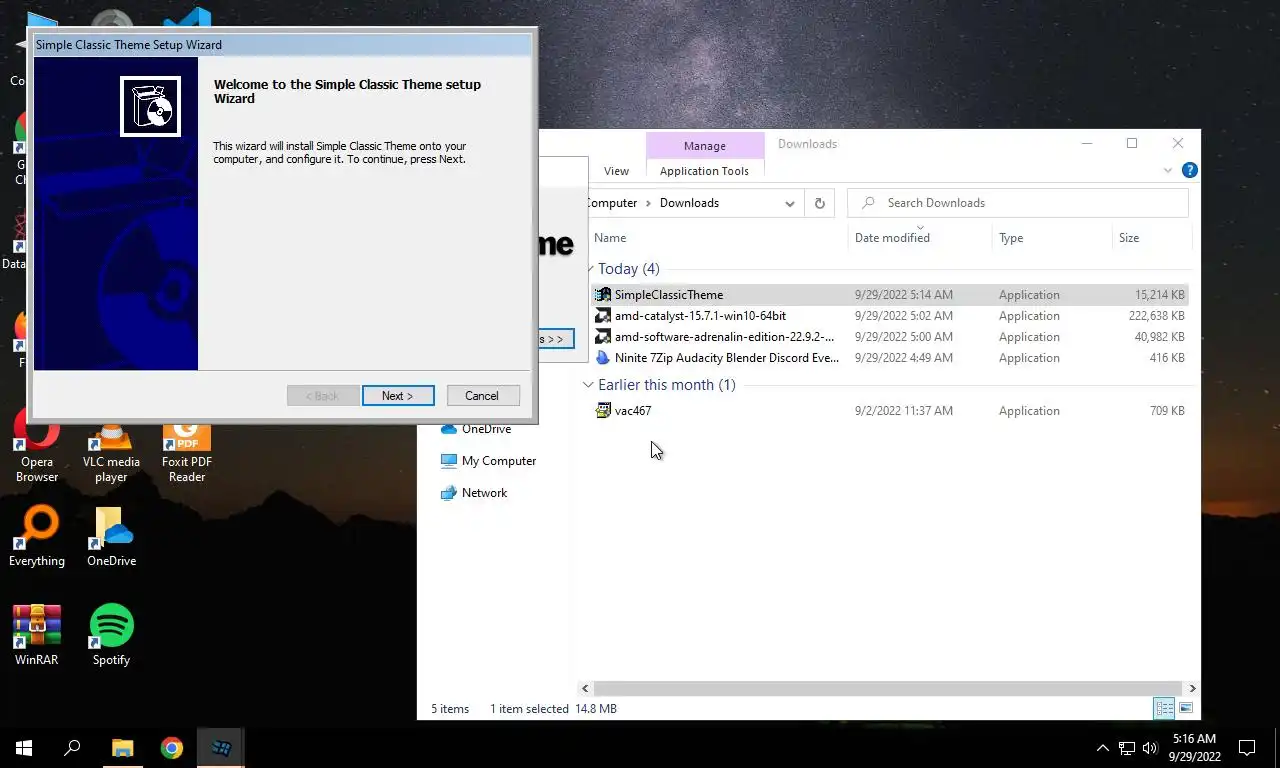Open OneDrive desktop shortcut icon

pos(111,536)
